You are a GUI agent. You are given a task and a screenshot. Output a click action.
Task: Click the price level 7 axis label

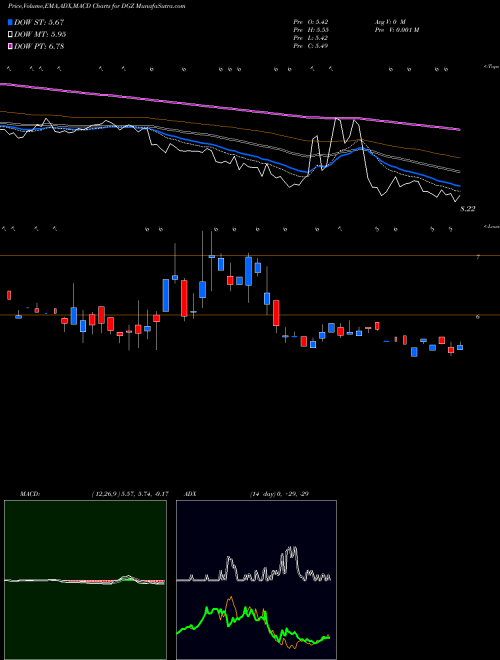point(478,257)
